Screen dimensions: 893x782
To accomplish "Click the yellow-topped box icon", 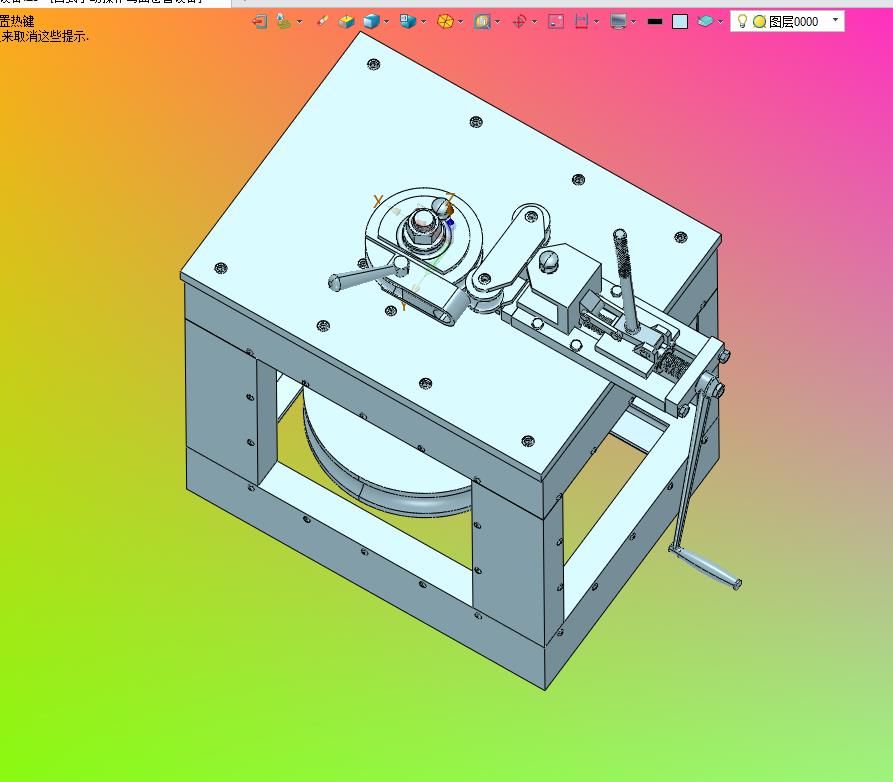I will (x=346, y=22).
